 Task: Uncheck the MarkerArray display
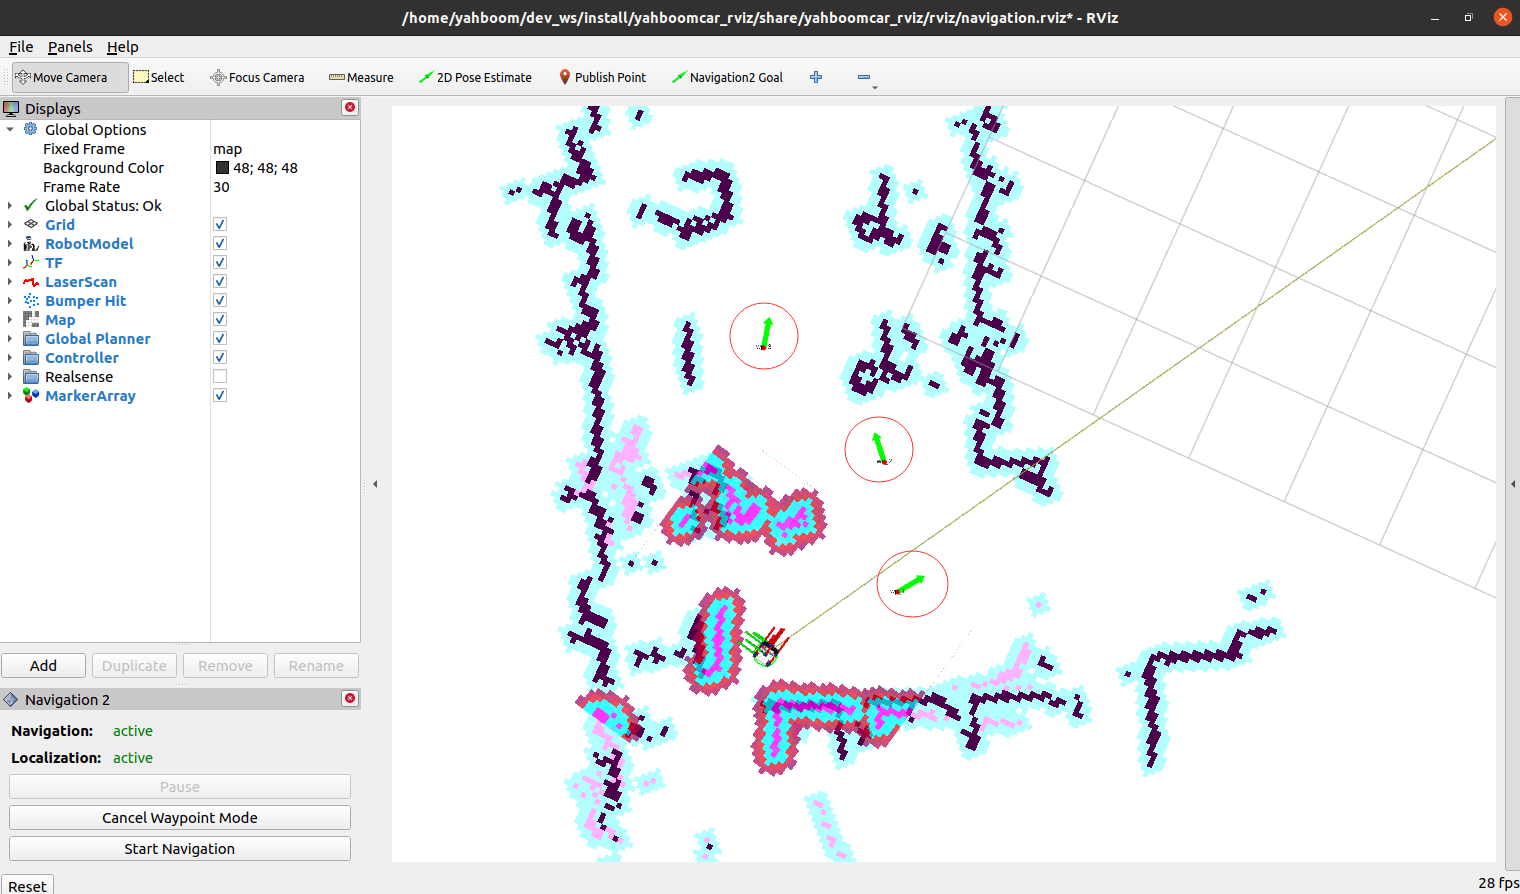(220, 396)
